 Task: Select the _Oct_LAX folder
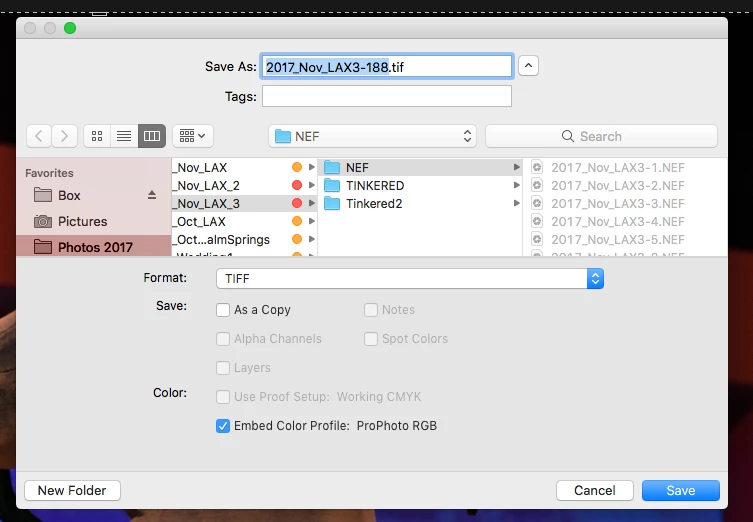click(x=244, y=221)
